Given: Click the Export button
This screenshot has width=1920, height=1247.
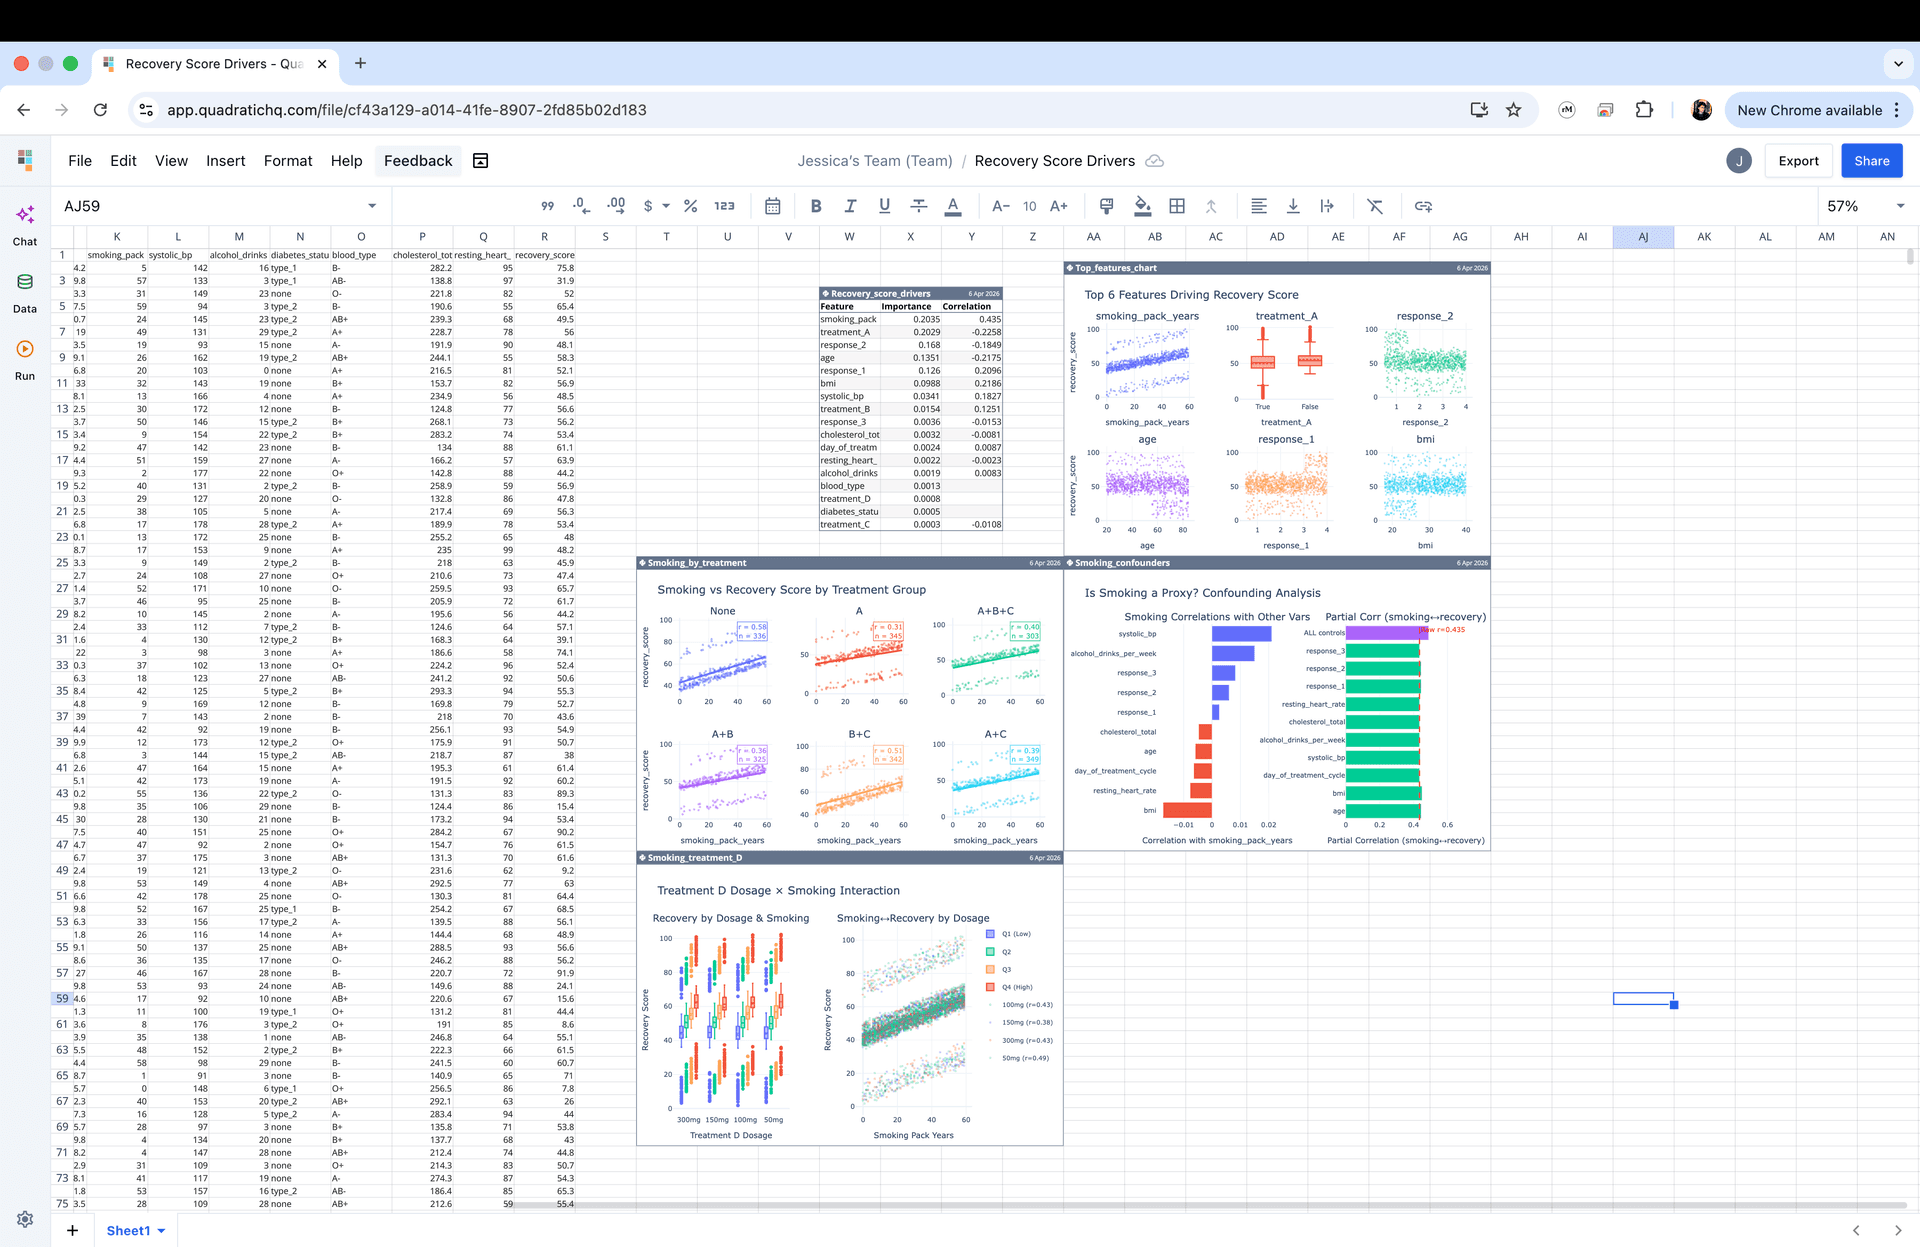Looking at the screenshot, I should tap(1798, 161).
